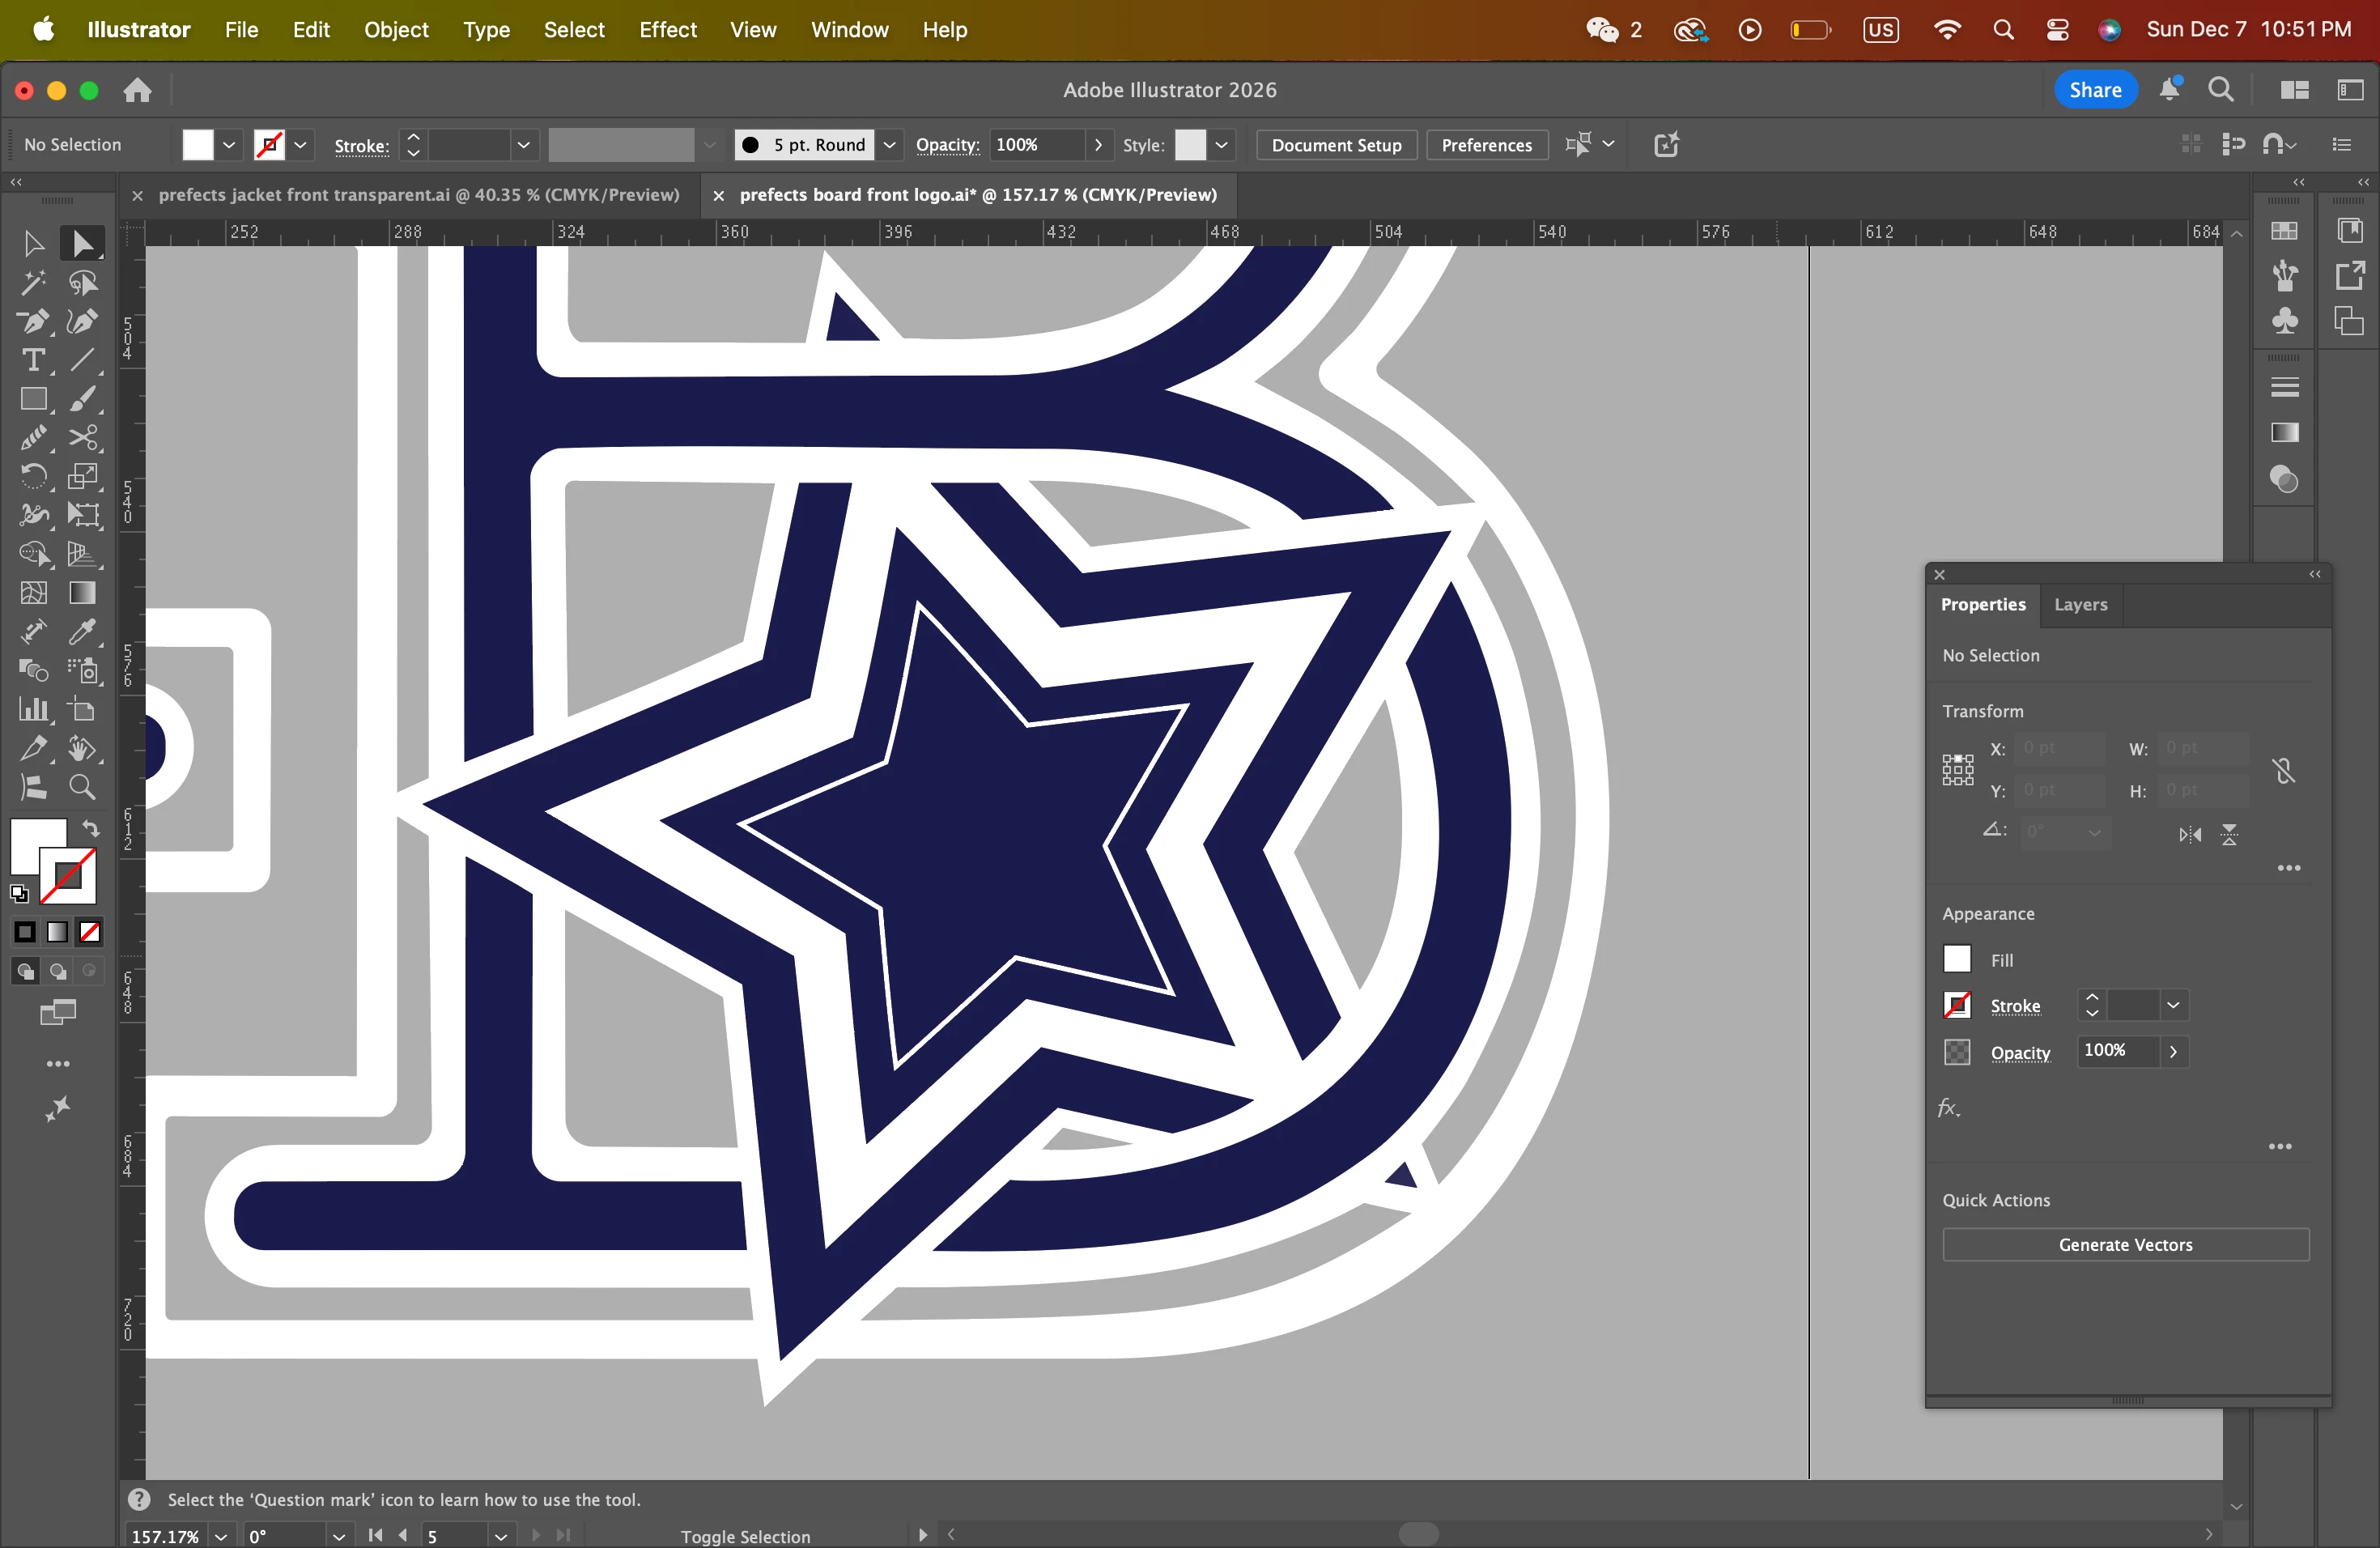Select the transform reference point grid
The image size is (2380, 1548).
pos(1958,770)
